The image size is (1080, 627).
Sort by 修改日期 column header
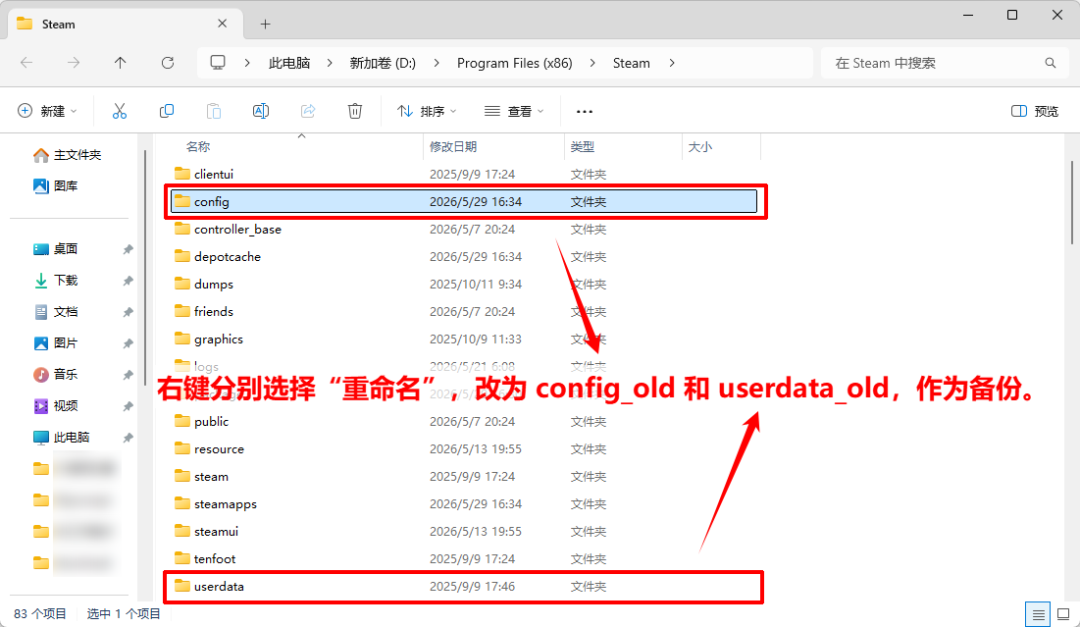pos(453,147)
